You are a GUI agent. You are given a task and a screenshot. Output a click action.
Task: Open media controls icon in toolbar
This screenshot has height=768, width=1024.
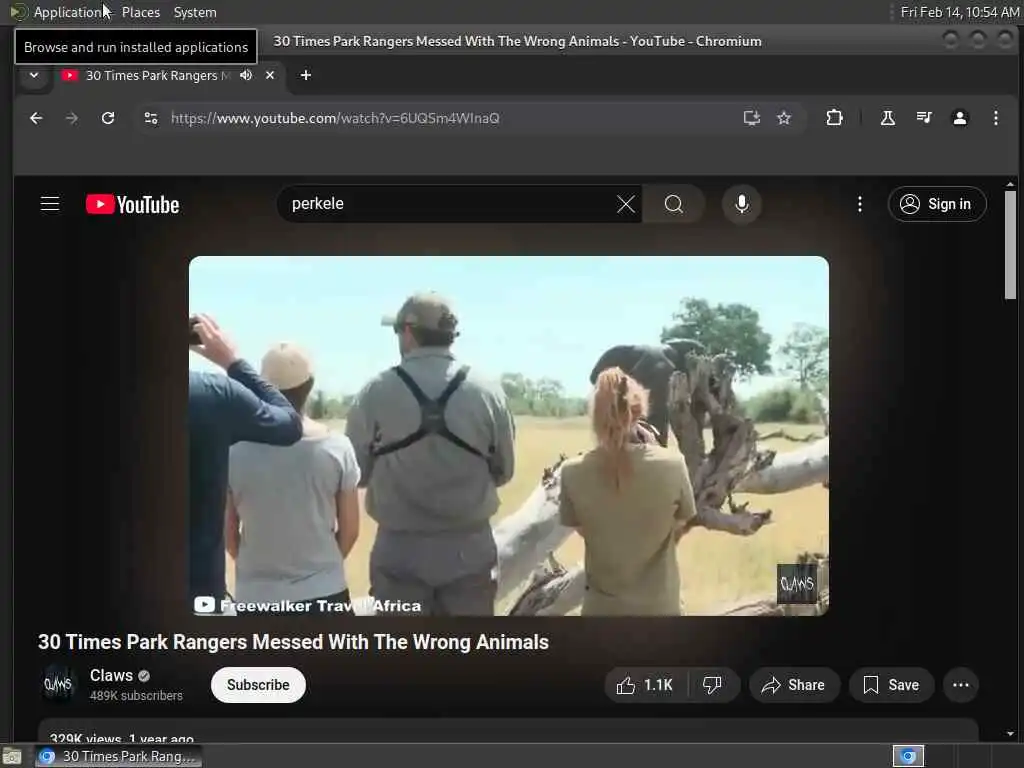click(x=923, y=118)
